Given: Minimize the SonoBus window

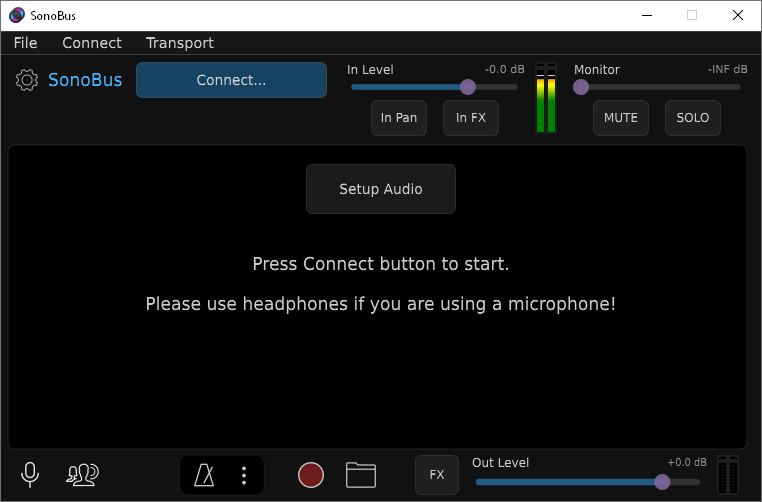Looking at the screenshot, I should click(647, 15).
